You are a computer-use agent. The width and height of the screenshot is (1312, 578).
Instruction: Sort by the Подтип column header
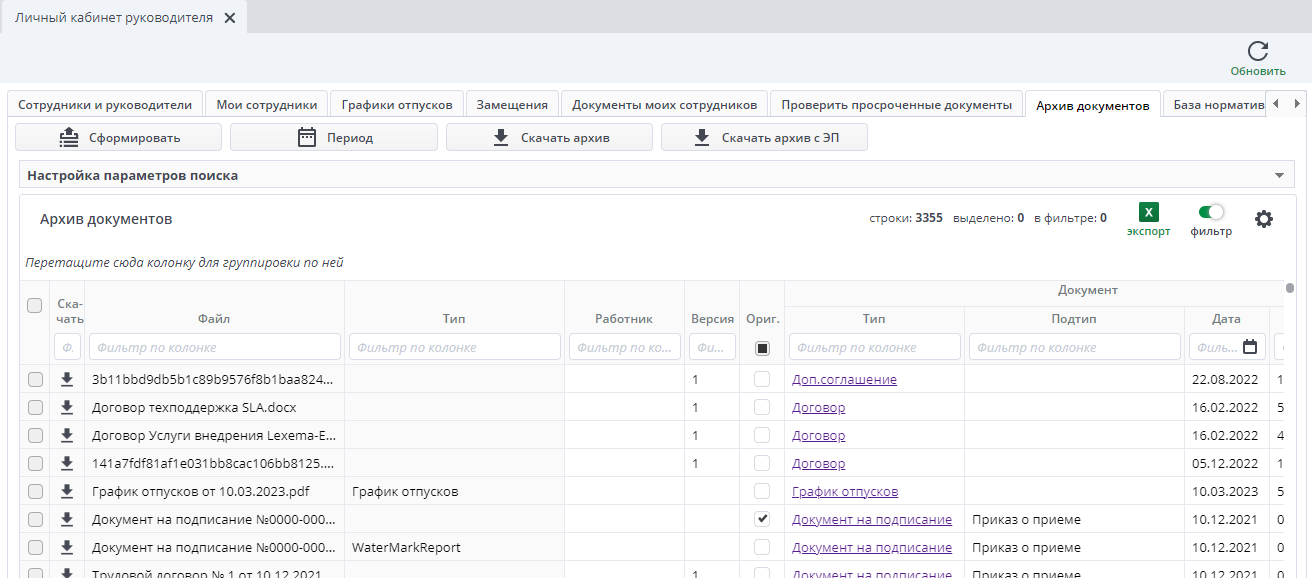pos(1074,319)
